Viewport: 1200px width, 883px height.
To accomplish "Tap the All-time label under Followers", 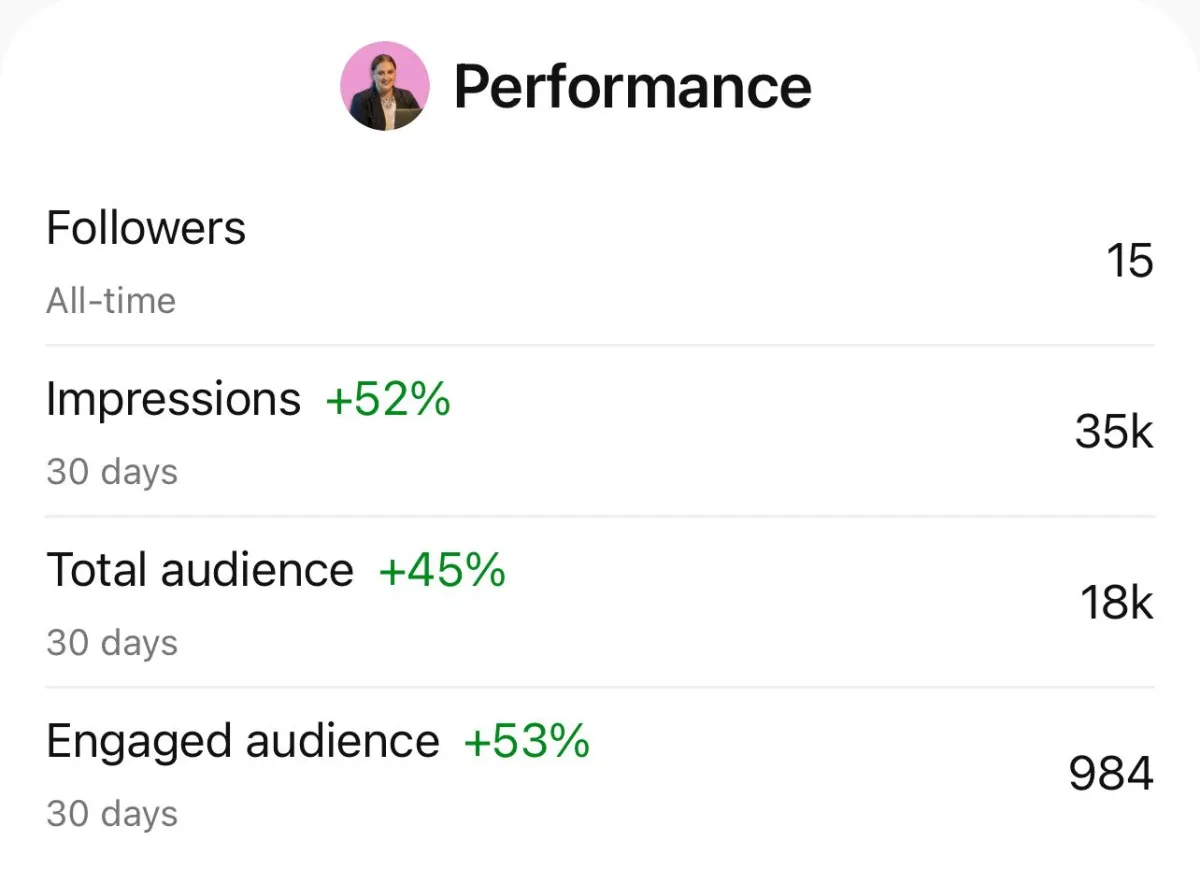I will [111, 300].
